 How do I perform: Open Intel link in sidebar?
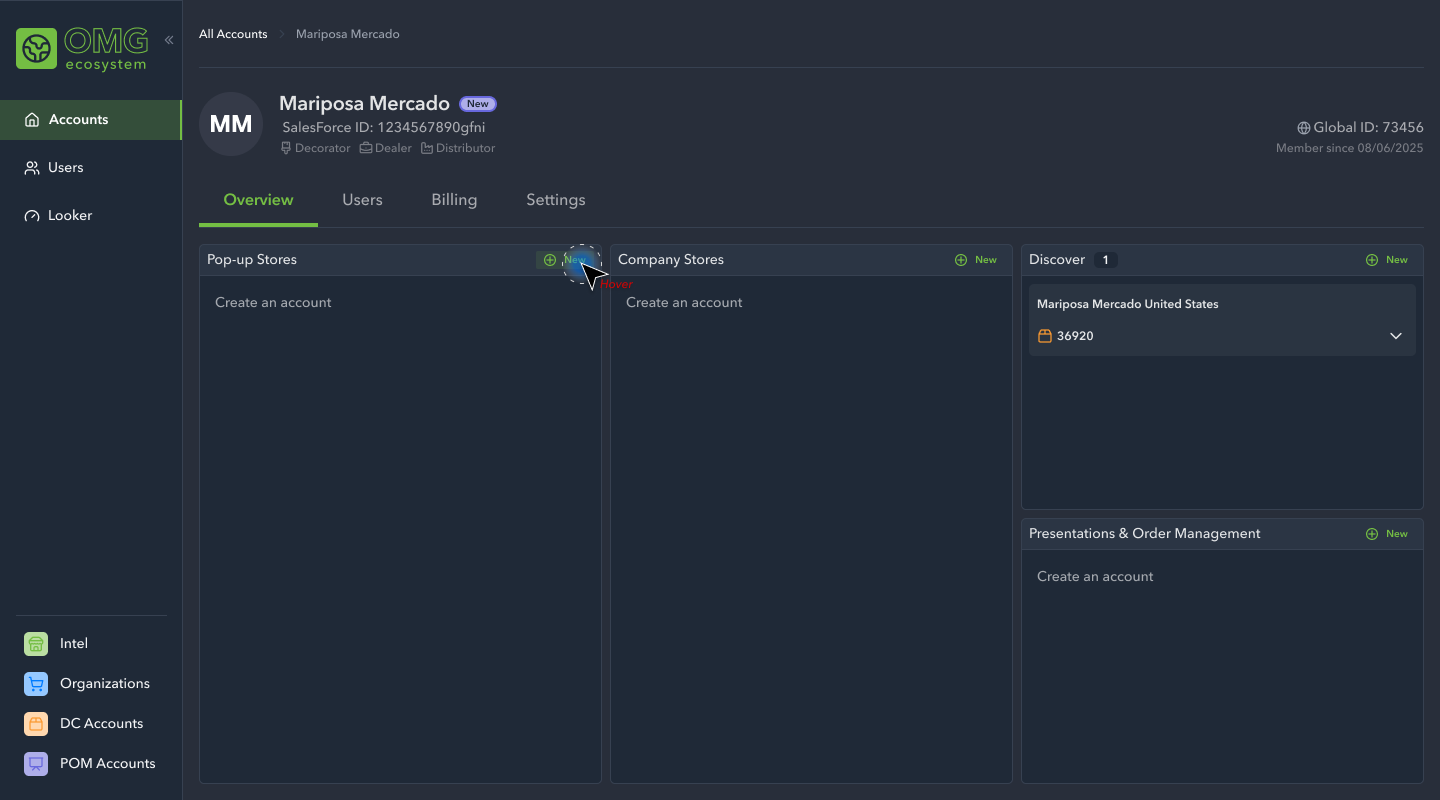coord(74,644)
